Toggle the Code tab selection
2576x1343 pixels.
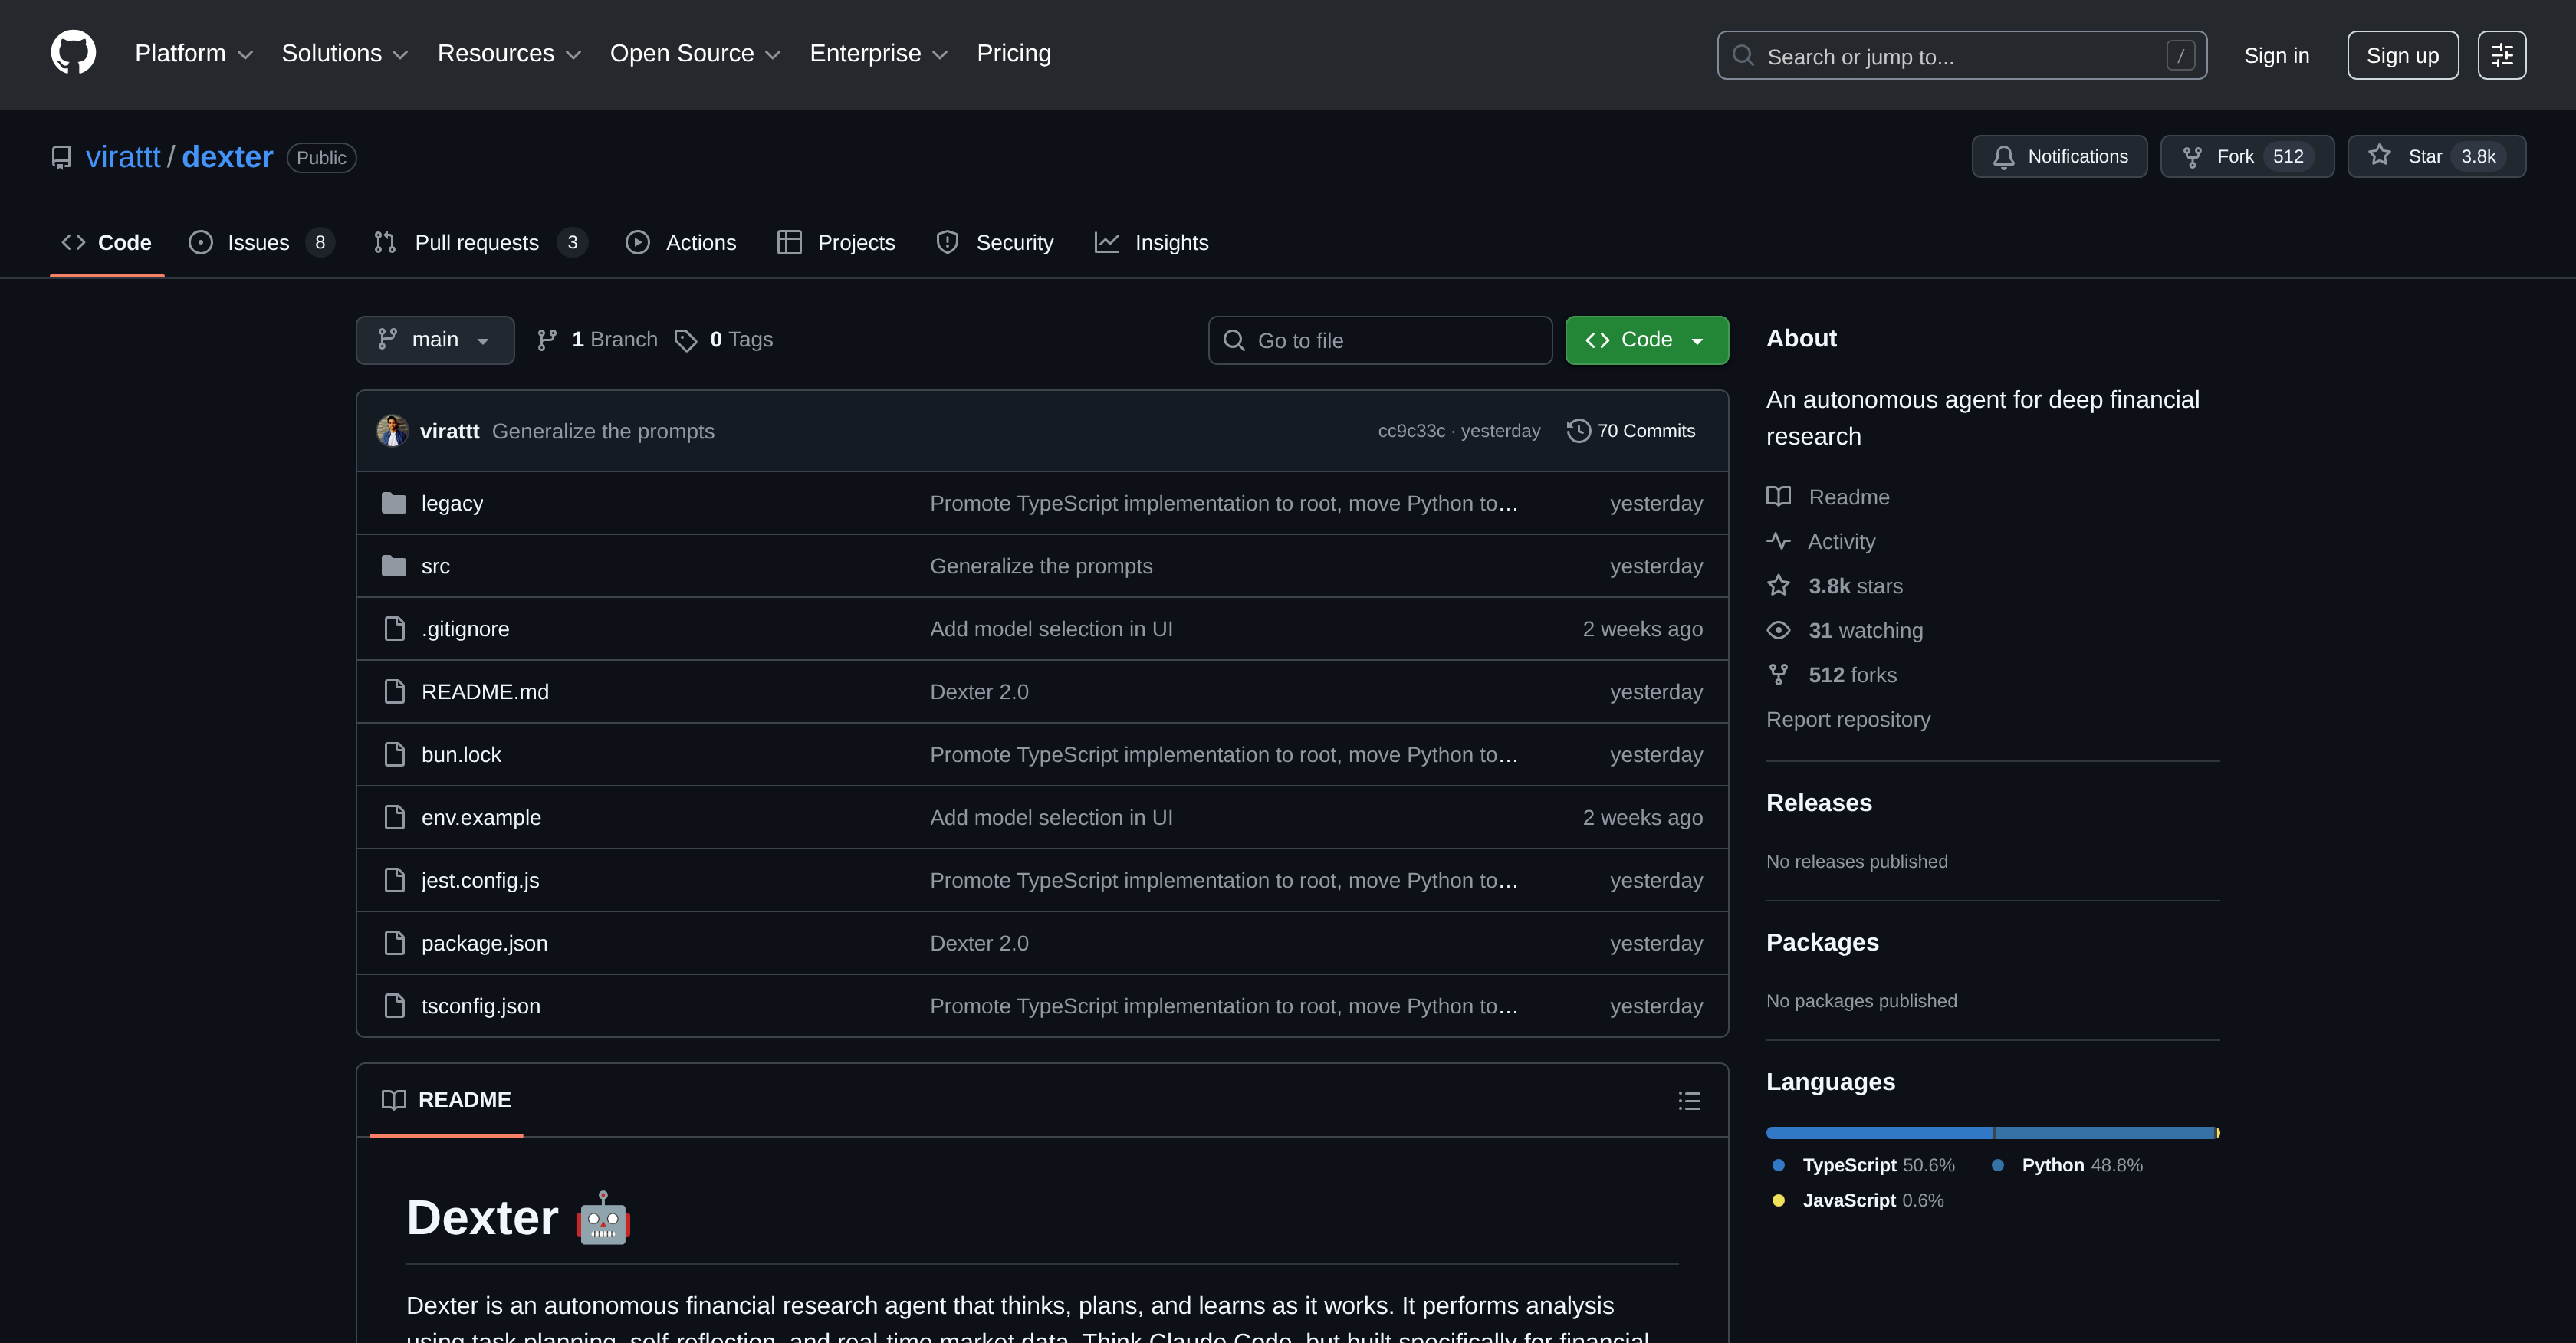[x=106, y=242]
